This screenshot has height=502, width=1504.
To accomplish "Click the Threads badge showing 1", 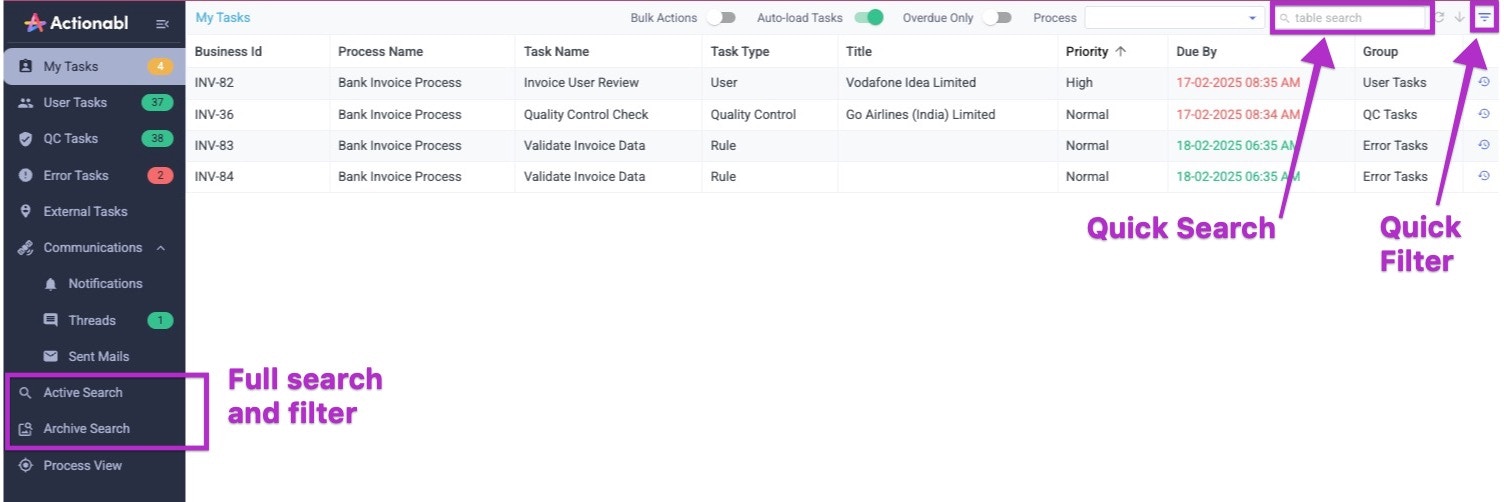I will (160, 320).
